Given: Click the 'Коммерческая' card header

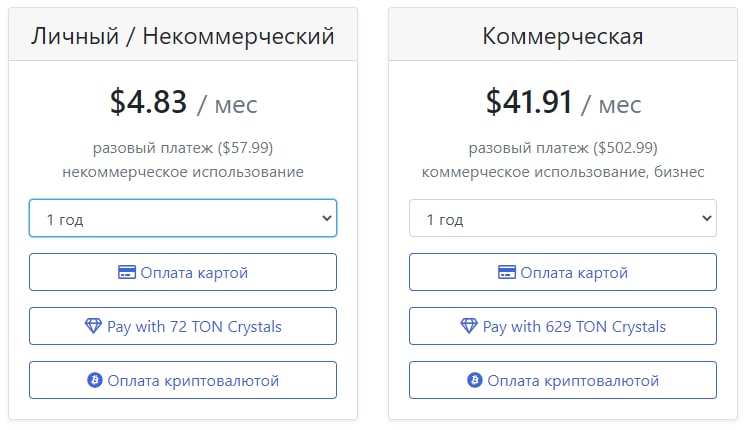Looking at the screenshot, I should pyautogui.click(x=563, y=34).
